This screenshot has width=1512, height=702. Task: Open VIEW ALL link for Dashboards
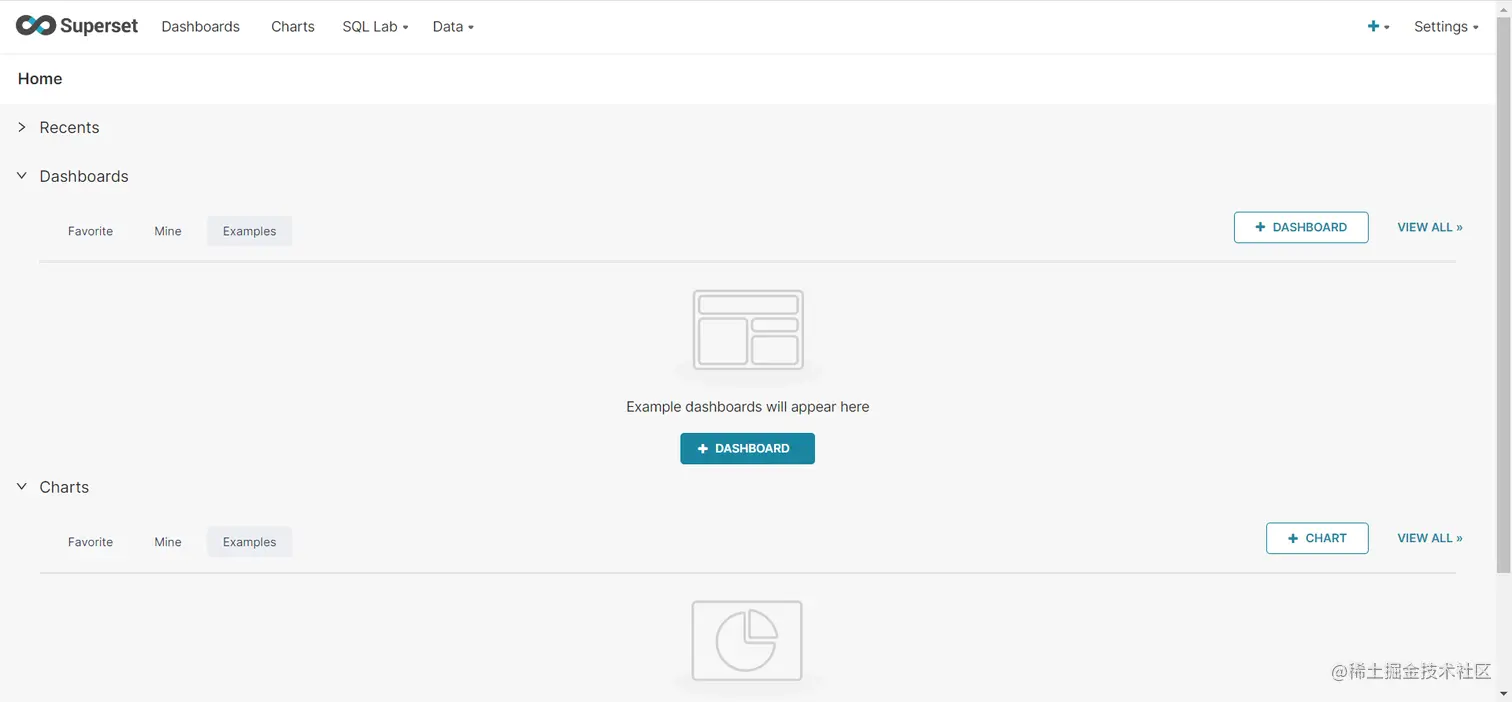1430,227
